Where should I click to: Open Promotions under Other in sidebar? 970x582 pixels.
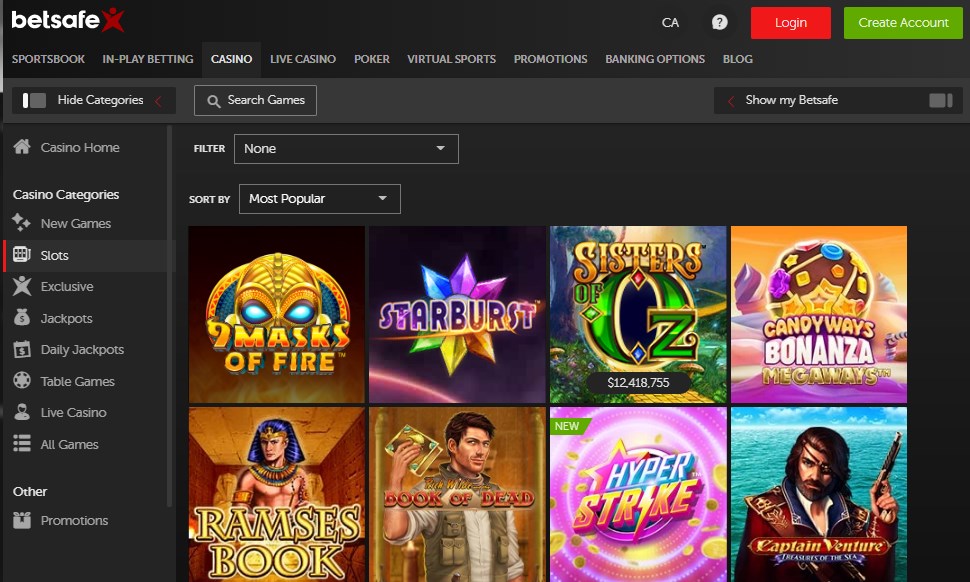[x=74, y=521]
